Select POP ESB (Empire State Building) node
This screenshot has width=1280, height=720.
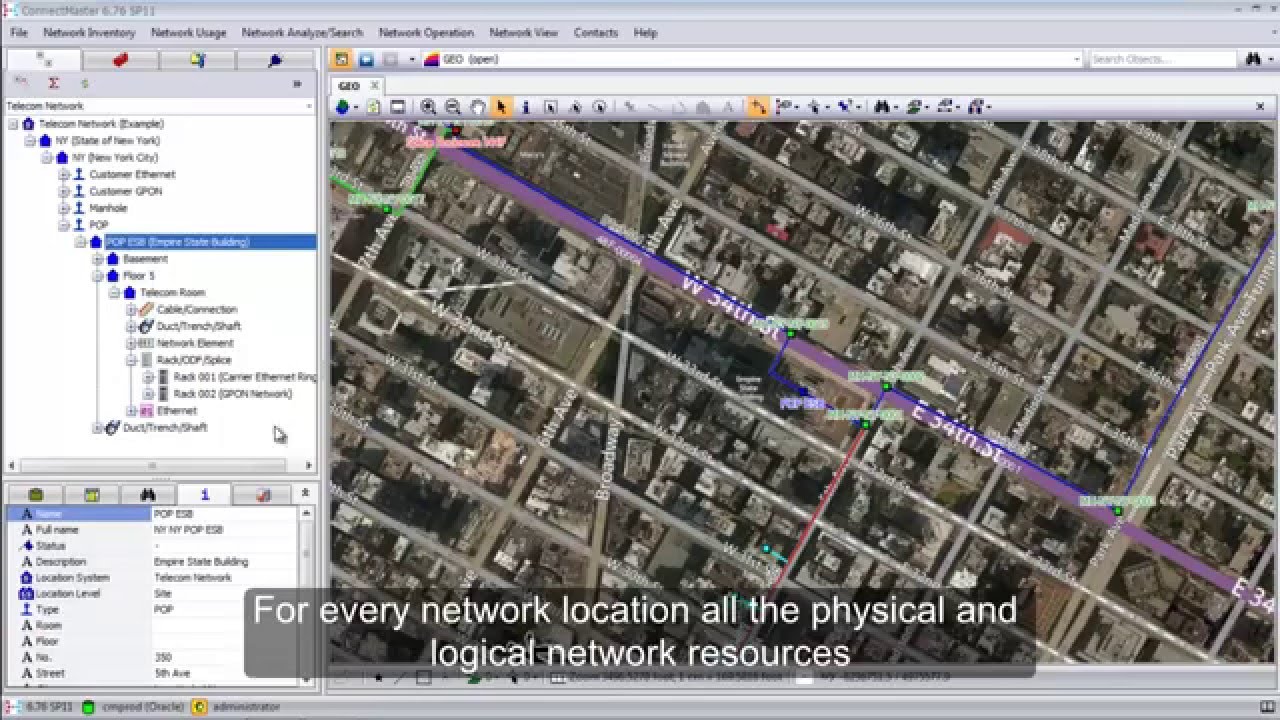tap(178, 242)
